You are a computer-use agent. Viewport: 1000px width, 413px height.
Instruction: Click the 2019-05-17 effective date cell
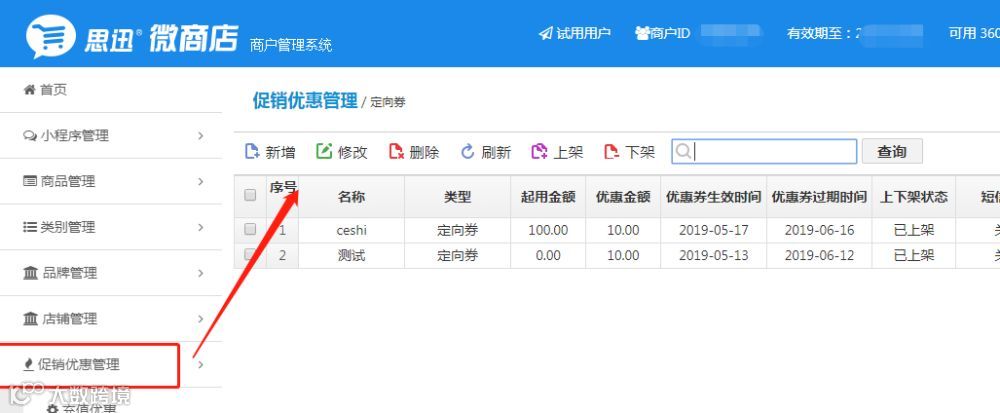point(714,230)
